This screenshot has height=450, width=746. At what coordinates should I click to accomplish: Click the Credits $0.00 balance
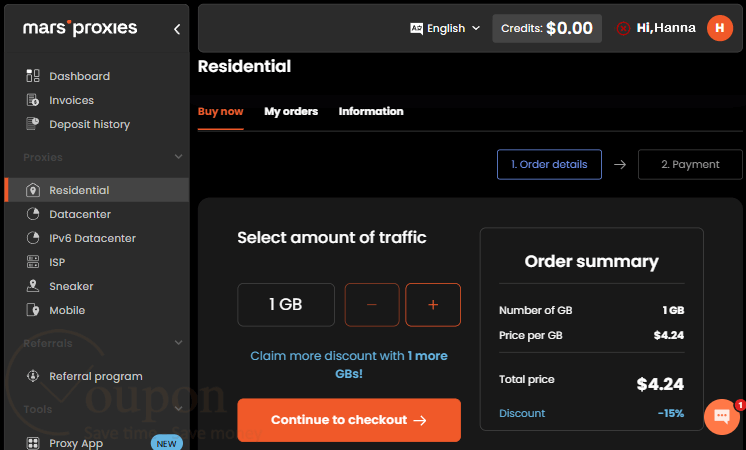547,29
